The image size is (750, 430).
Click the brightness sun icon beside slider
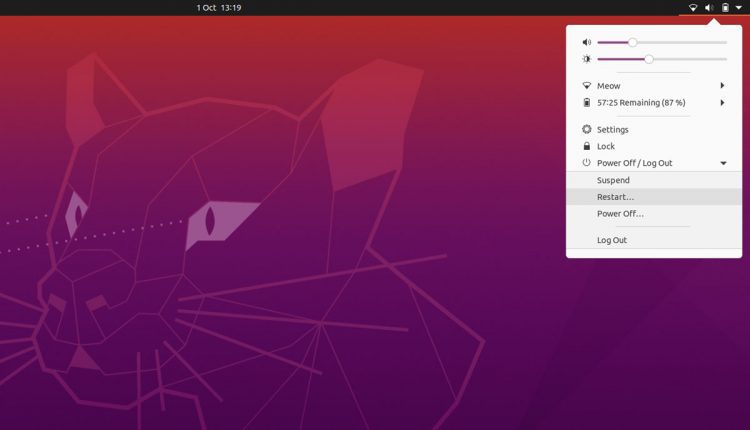tap(586, 59)
